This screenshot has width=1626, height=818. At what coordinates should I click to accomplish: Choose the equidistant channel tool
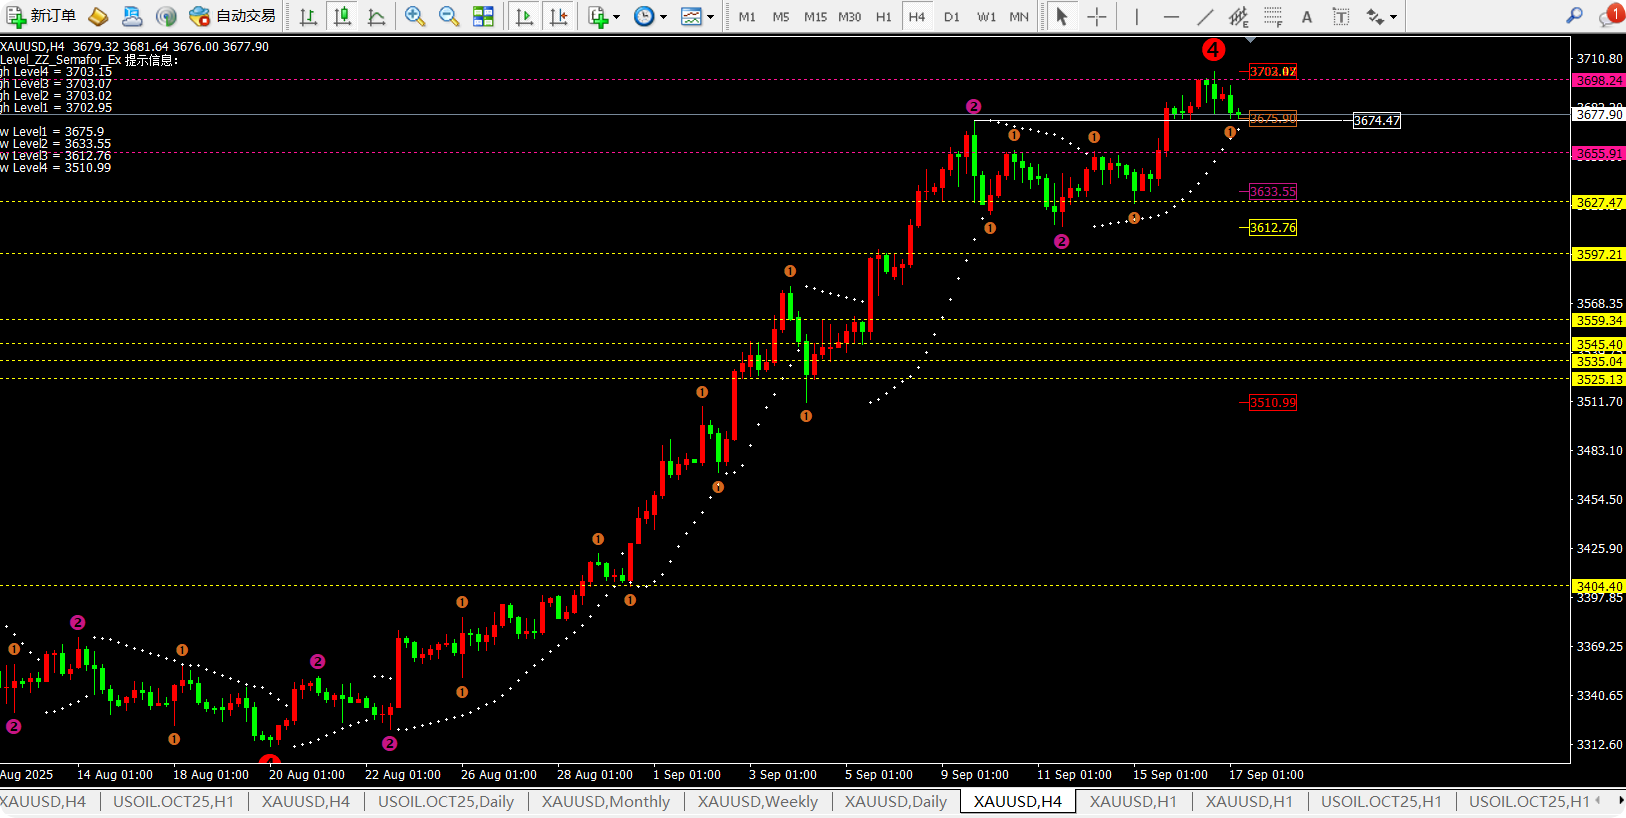(x=1239, y=16)
